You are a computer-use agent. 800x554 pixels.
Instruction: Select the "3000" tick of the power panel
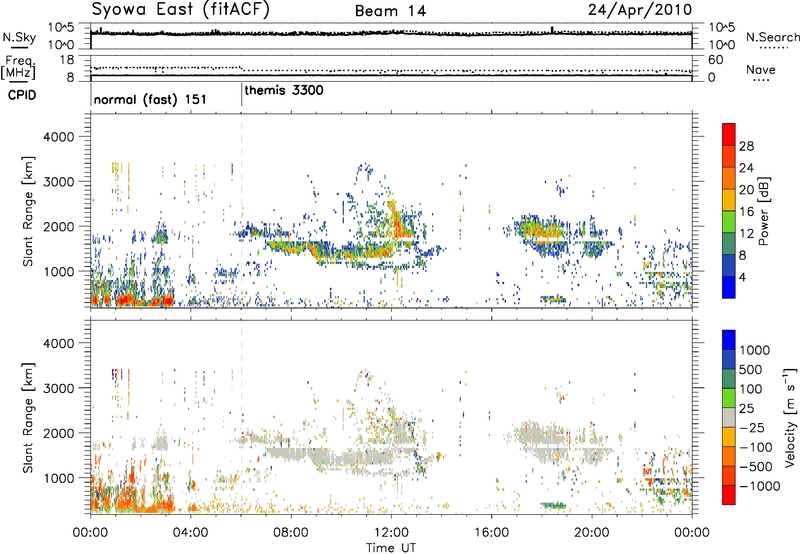58,182
